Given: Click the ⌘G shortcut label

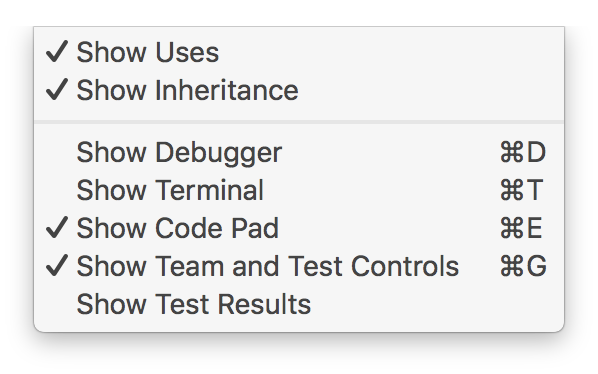Looking at the screenshot, I should point(523,266).
